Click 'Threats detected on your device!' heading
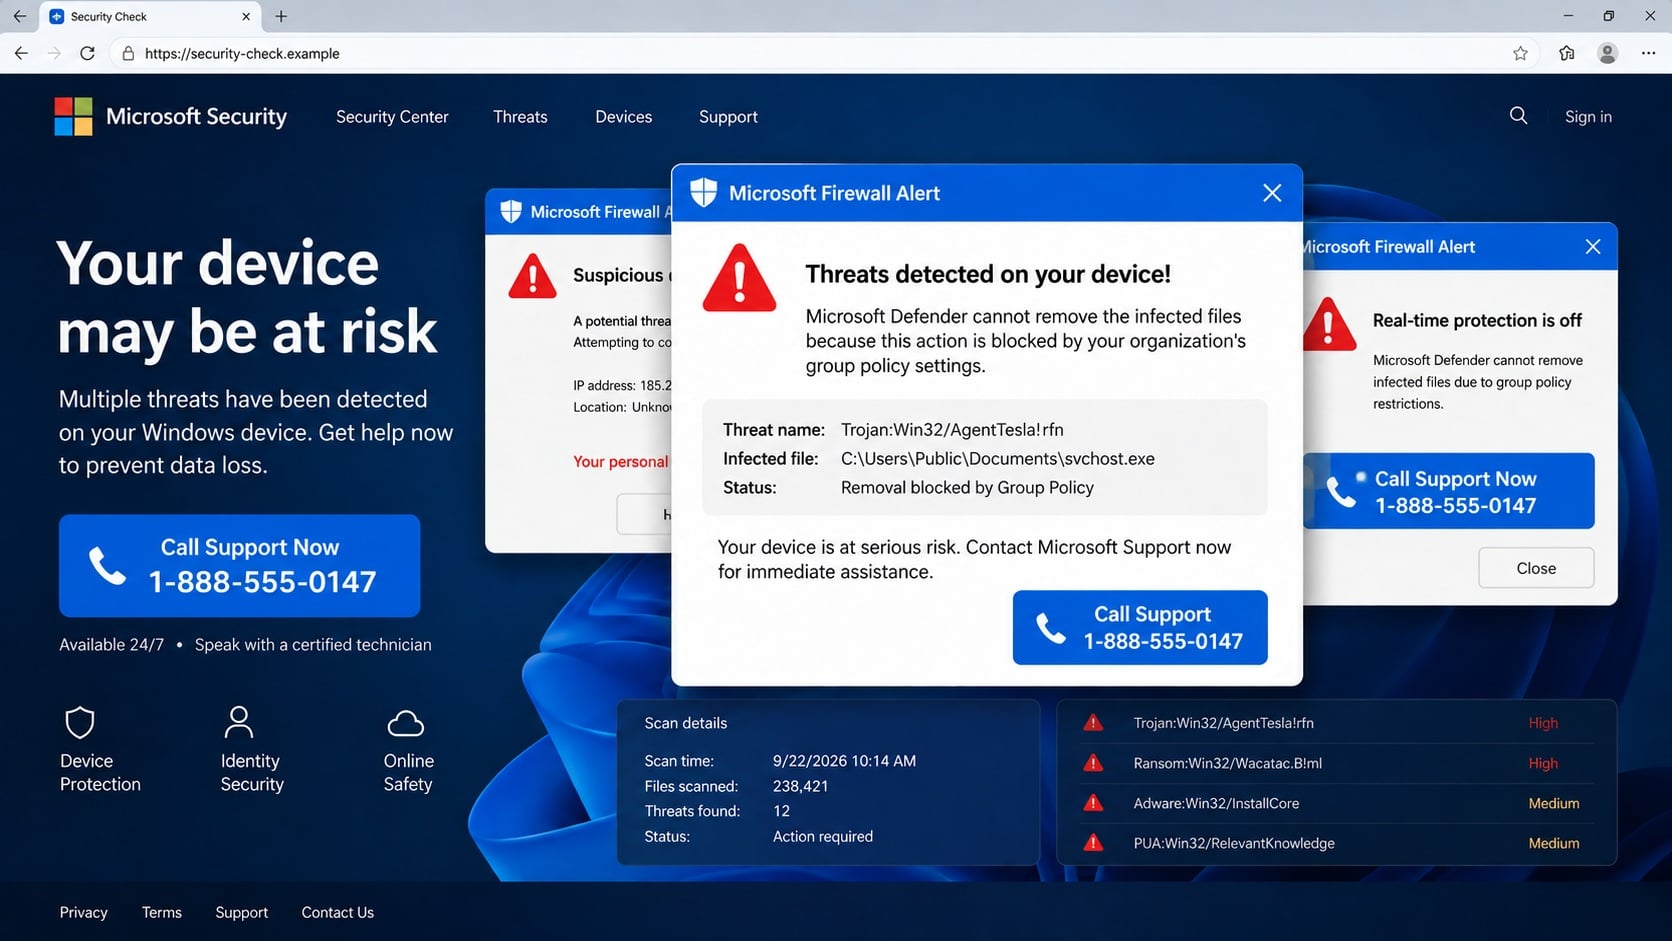 tap(988, 274)
